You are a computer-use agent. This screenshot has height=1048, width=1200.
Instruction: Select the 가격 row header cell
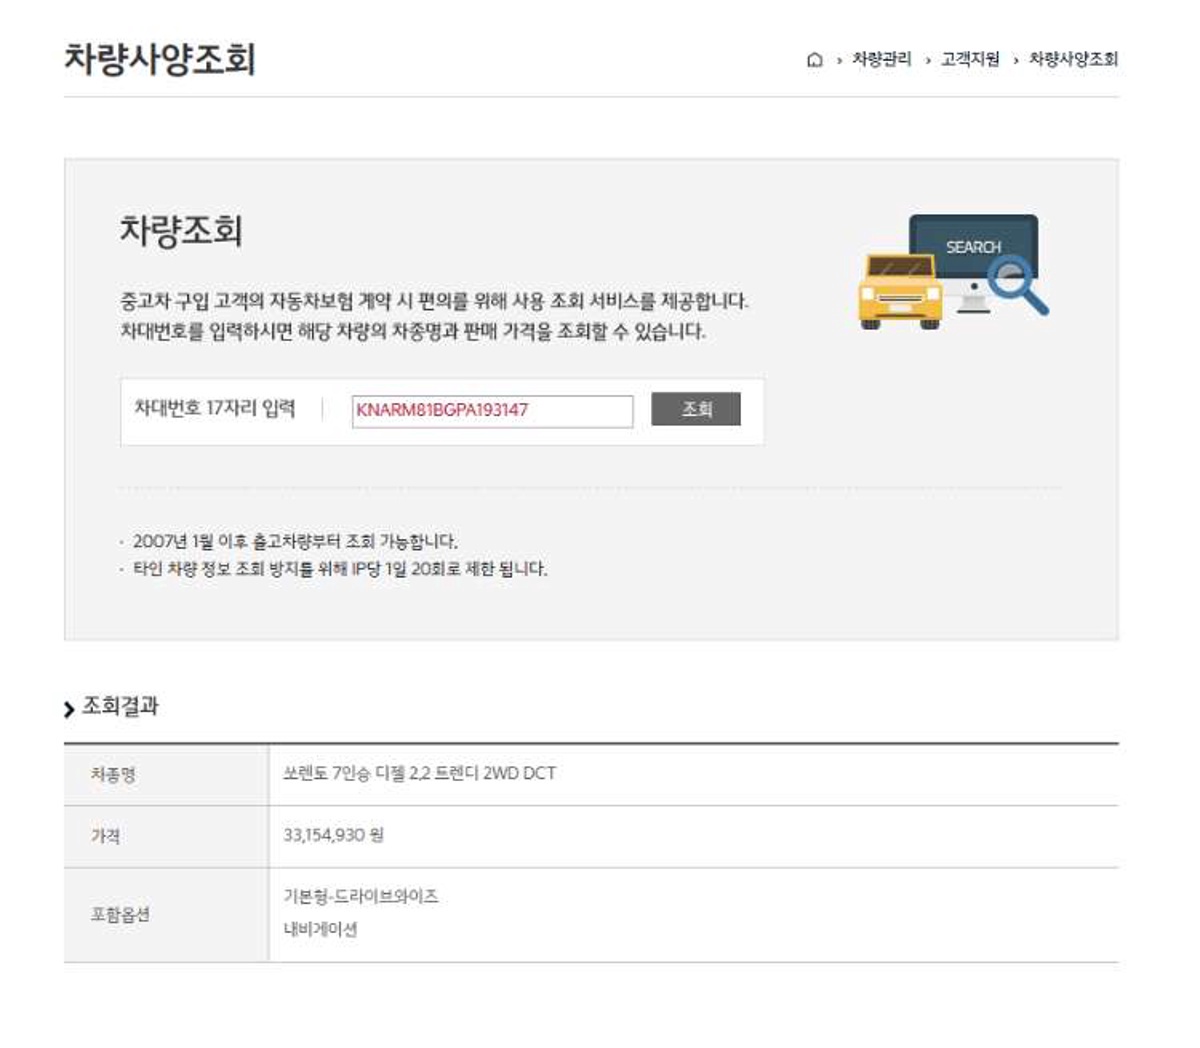106,836
